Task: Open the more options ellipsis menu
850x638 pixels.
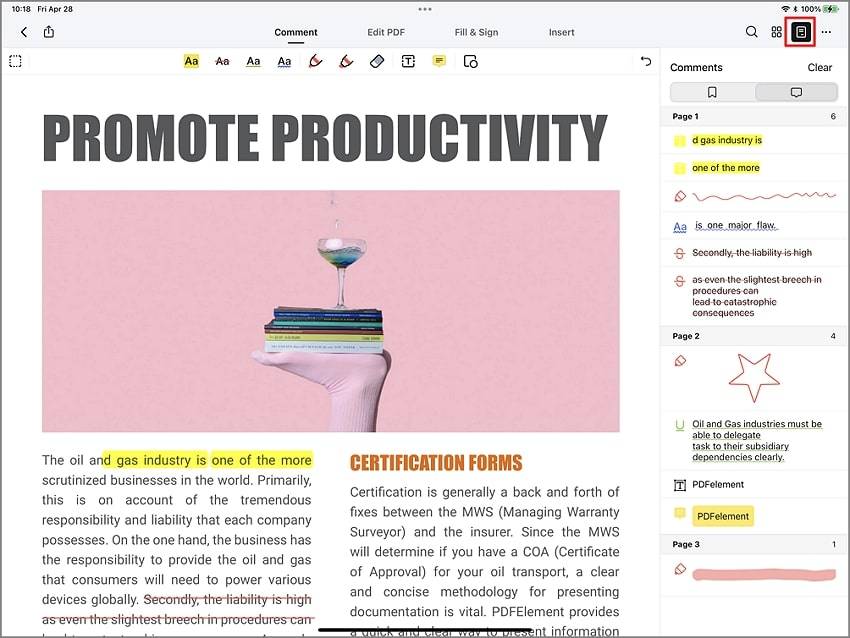Action: pyautogui.click(x=826, y=32)
